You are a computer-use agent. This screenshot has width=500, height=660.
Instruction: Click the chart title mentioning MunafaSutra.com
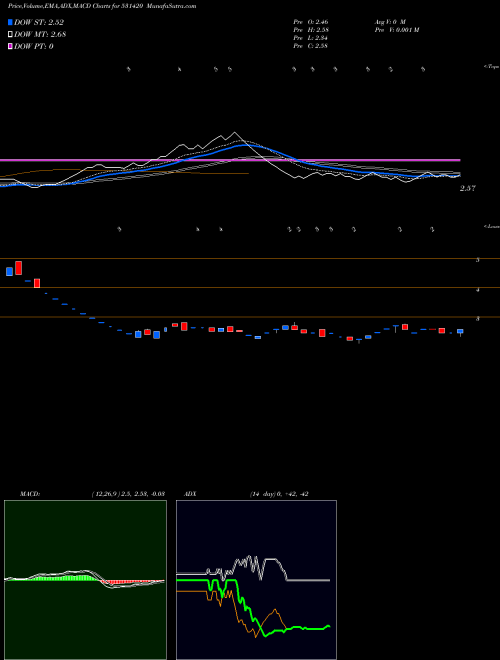click(x=102, y=6)
